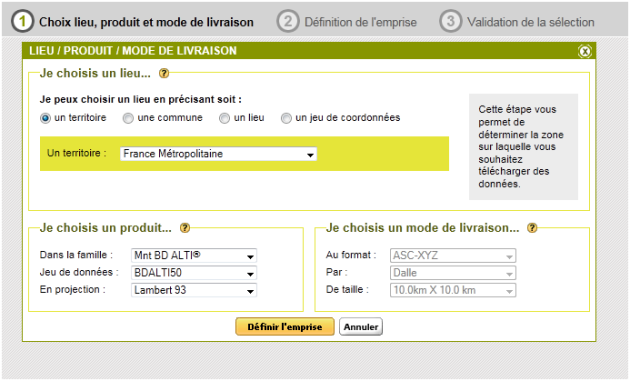Screen dimensions: 630x381
Task: Click the 'Au format :' label
Action: click(351, 255)
